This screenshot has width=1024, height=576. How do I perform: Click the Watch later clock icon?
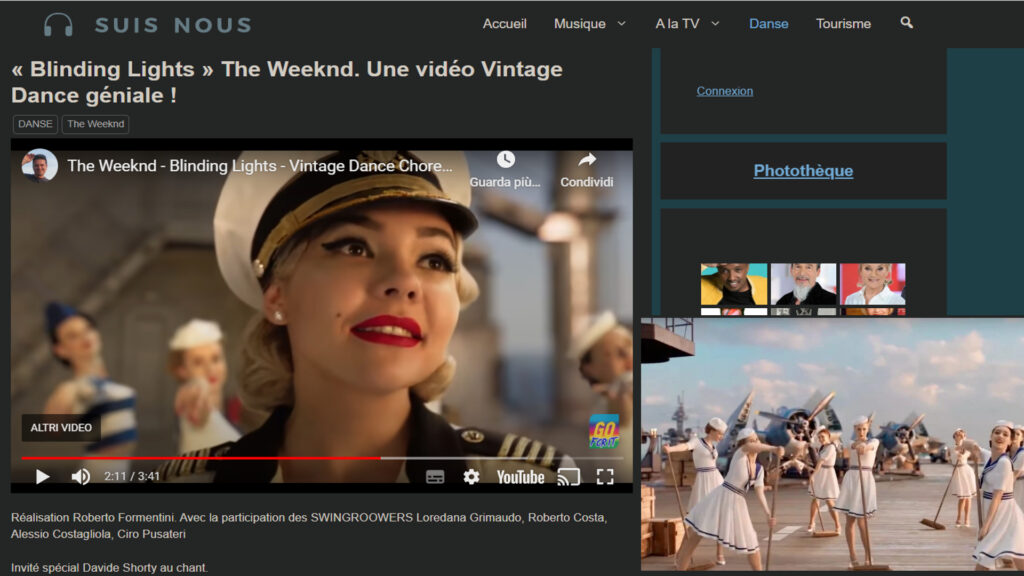(505, 159)
